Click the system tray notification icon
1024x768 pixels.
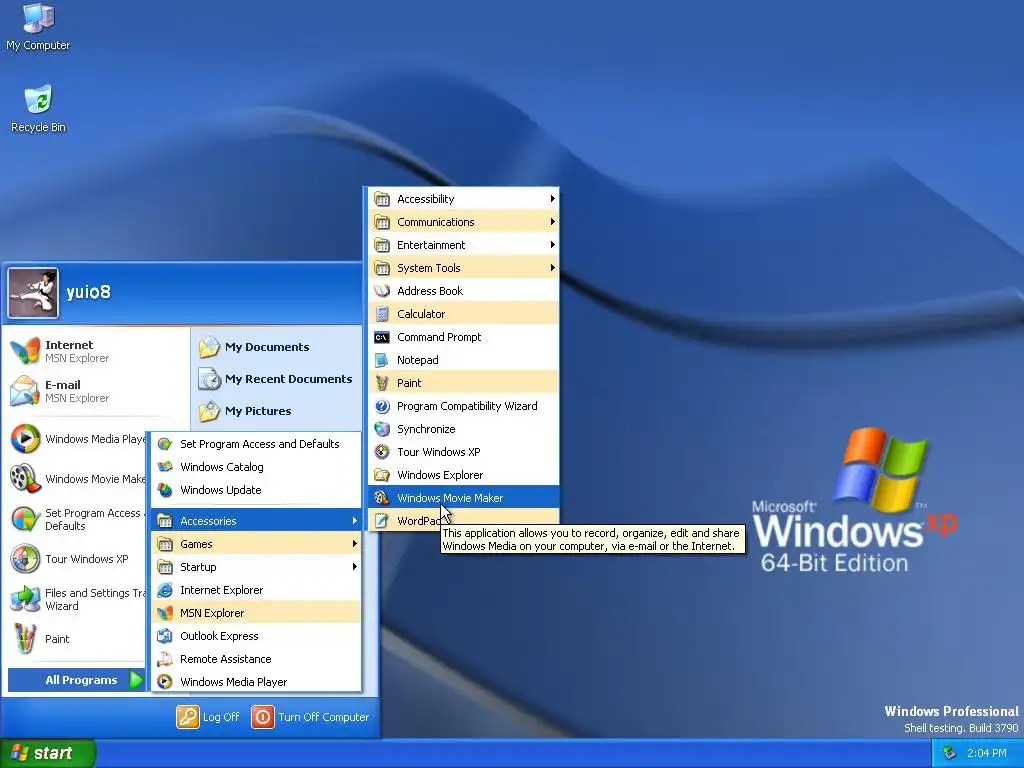pos(949,753)
